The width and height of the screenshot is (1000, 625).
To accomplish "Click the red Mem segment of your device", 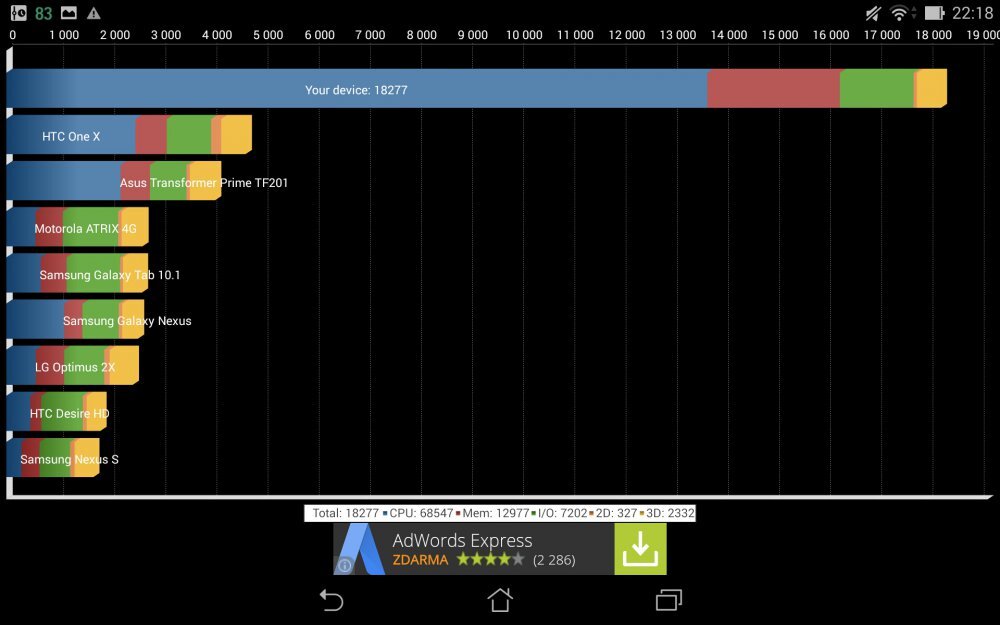I will pyautogui.click(x=773, y=89).
